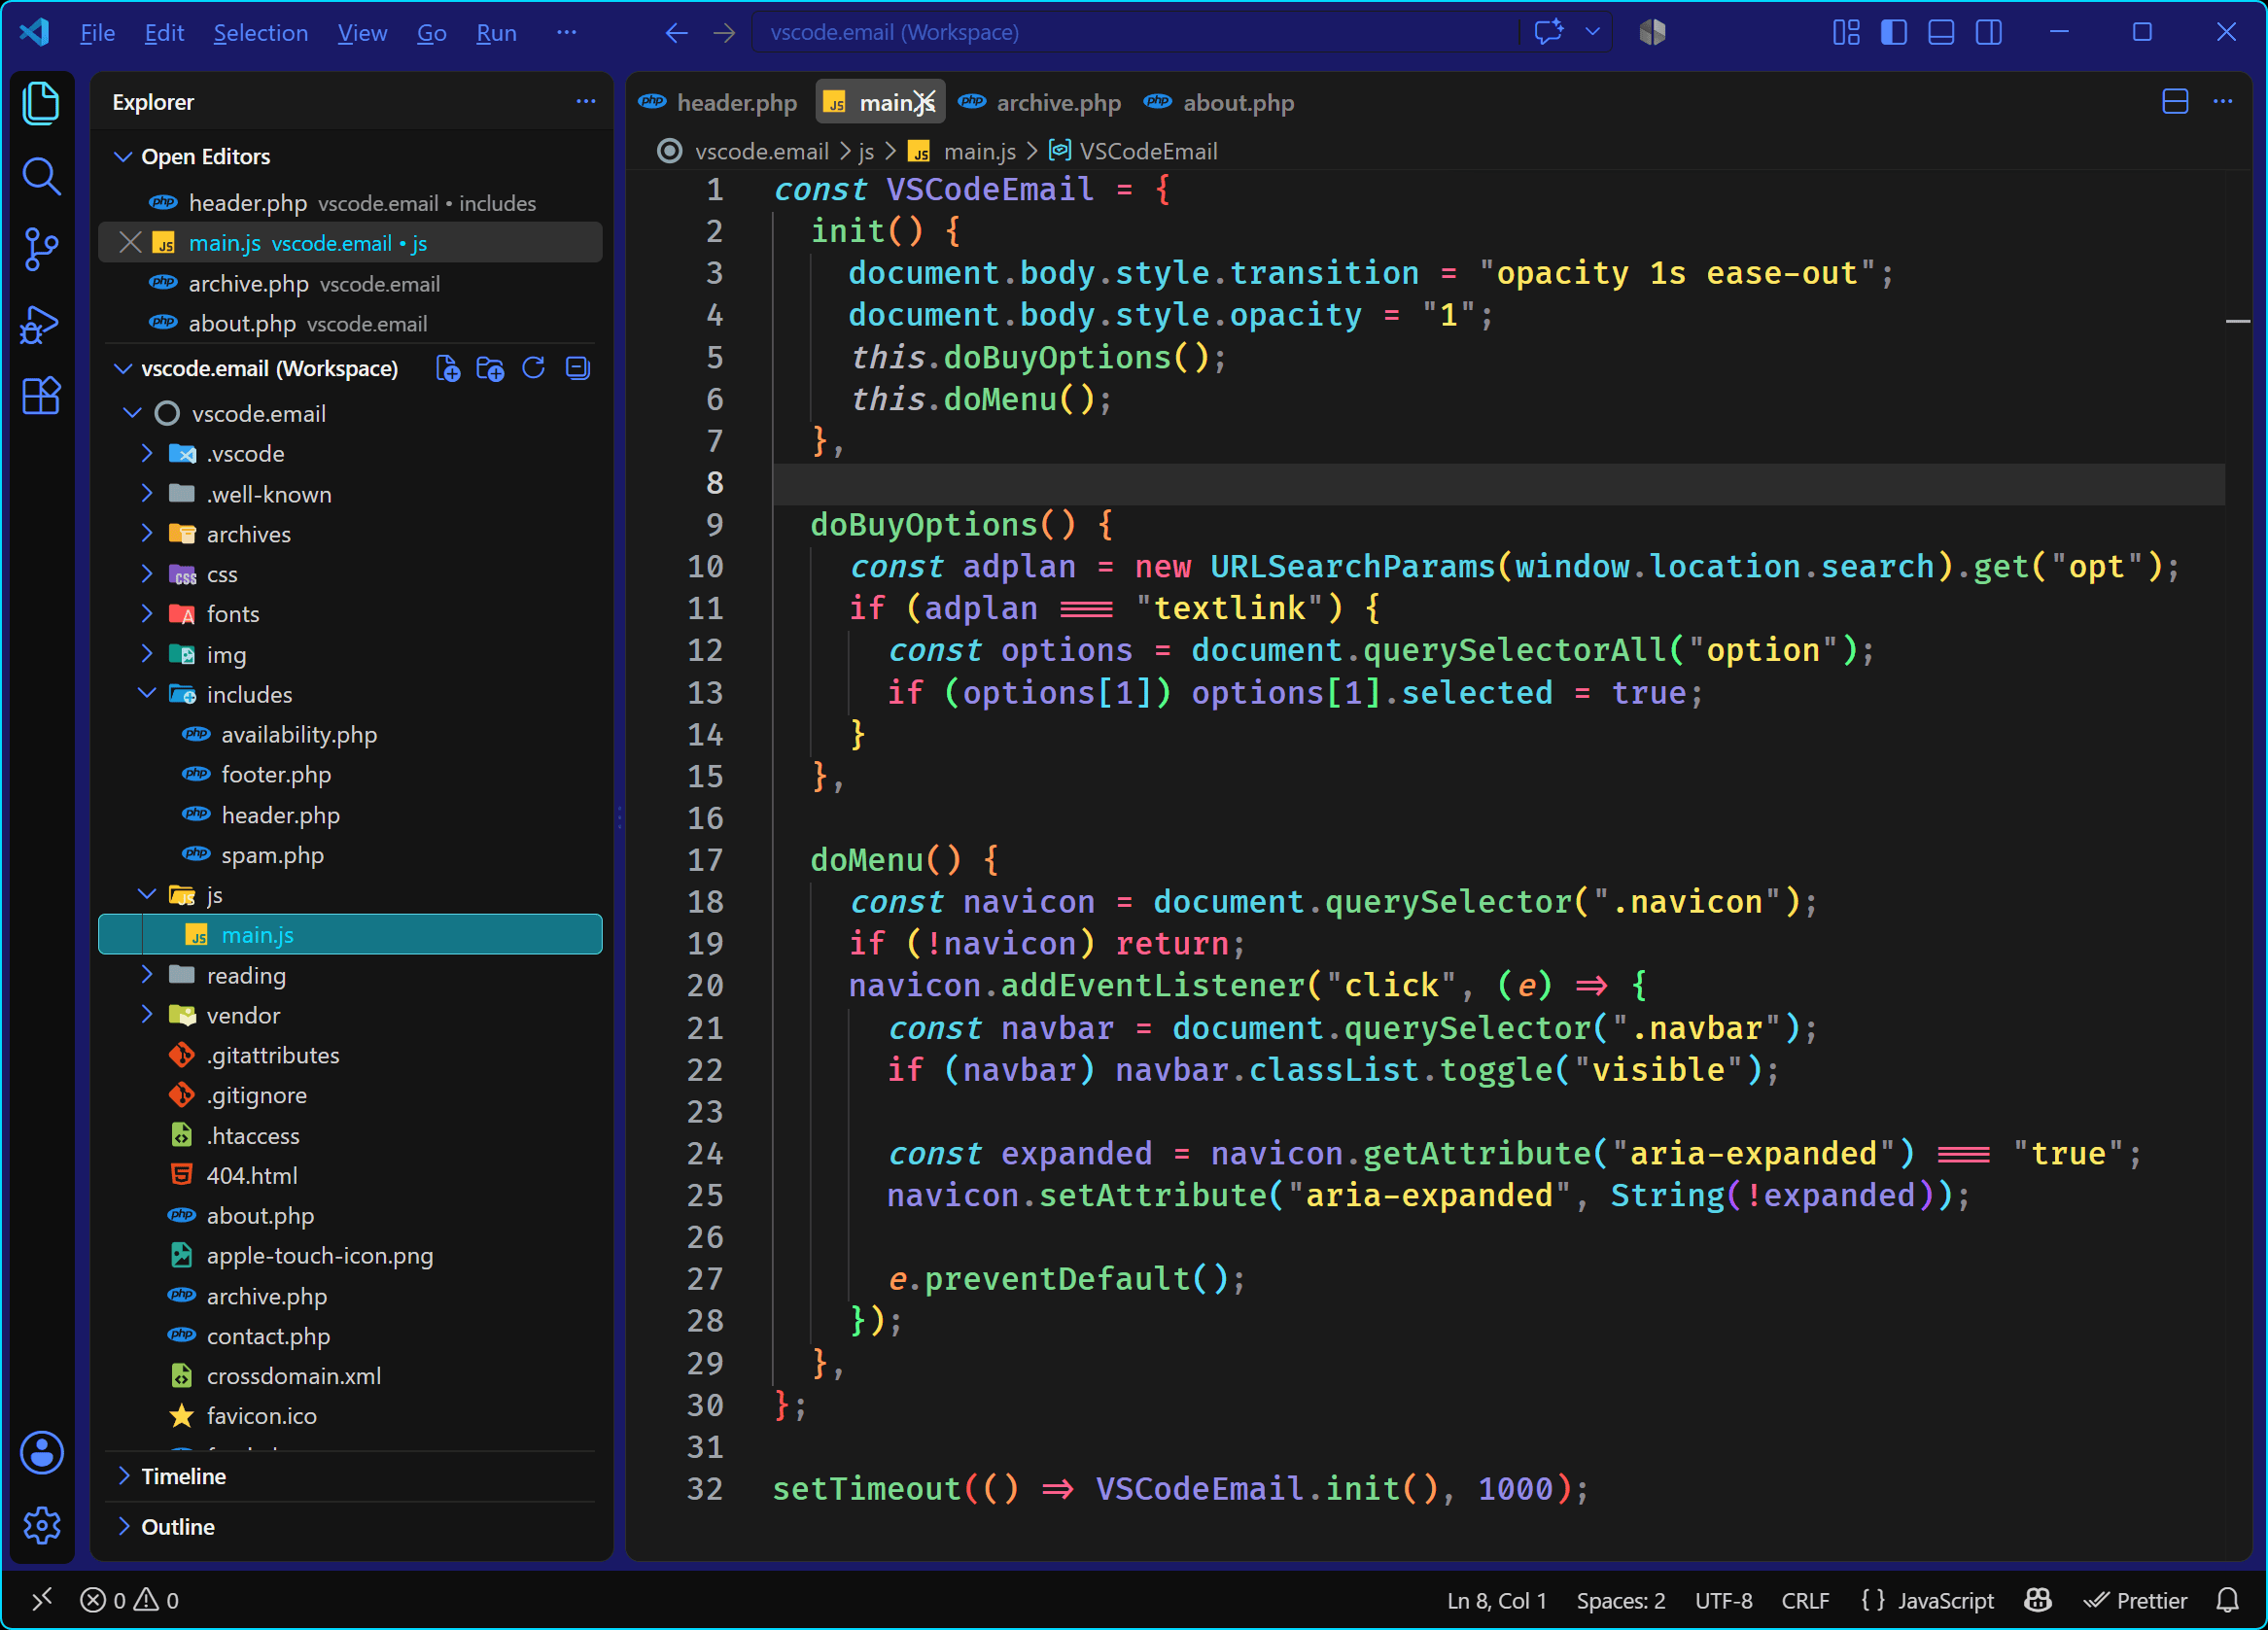The width and height of the screenshot is (2268, 1630).
Task: Expand the vendor folder
Action: click(147, 1015)
